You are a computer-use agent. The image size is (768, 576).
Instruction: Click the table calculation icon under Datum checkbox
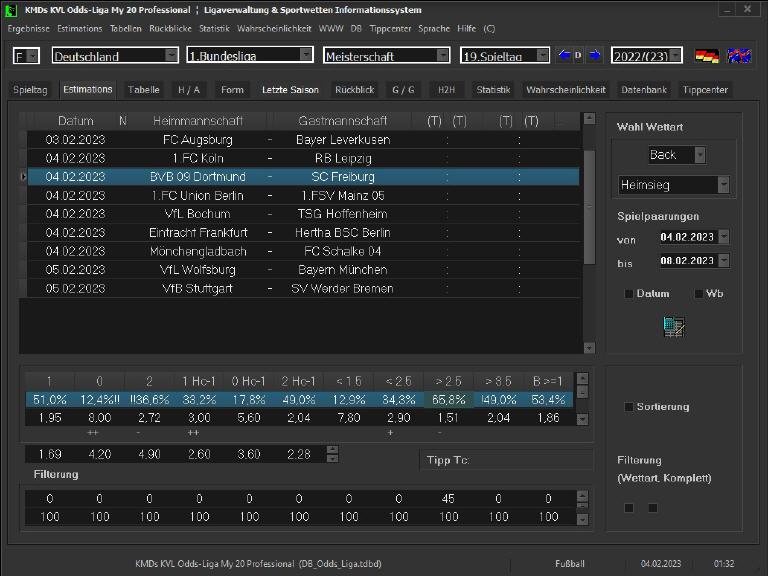tap(673, 327)
